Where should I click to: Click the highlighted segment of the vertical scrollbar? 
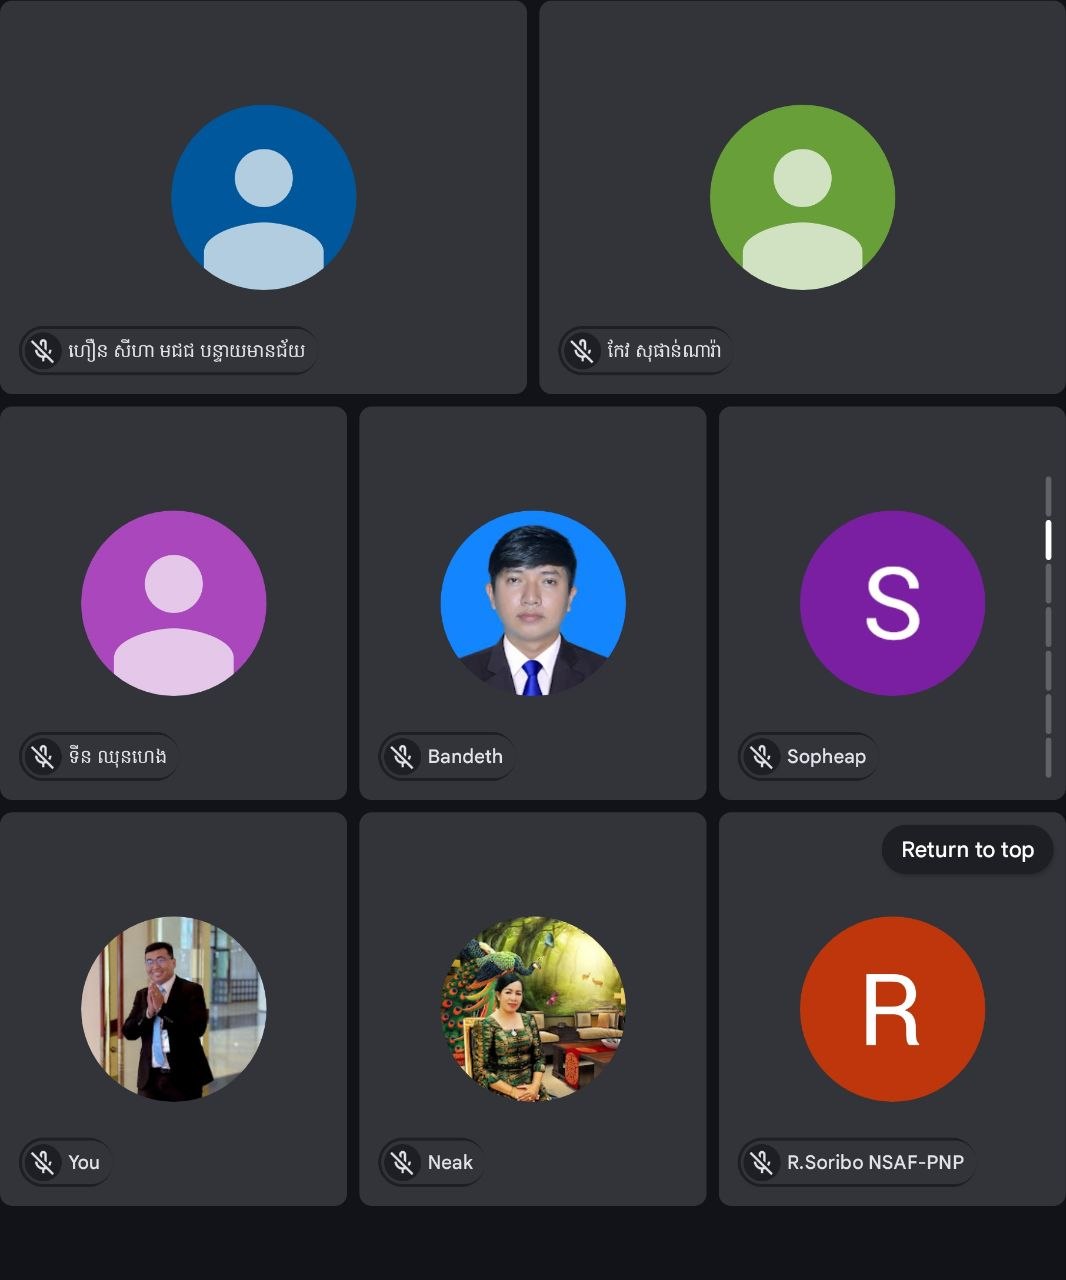pos(1048,540)
